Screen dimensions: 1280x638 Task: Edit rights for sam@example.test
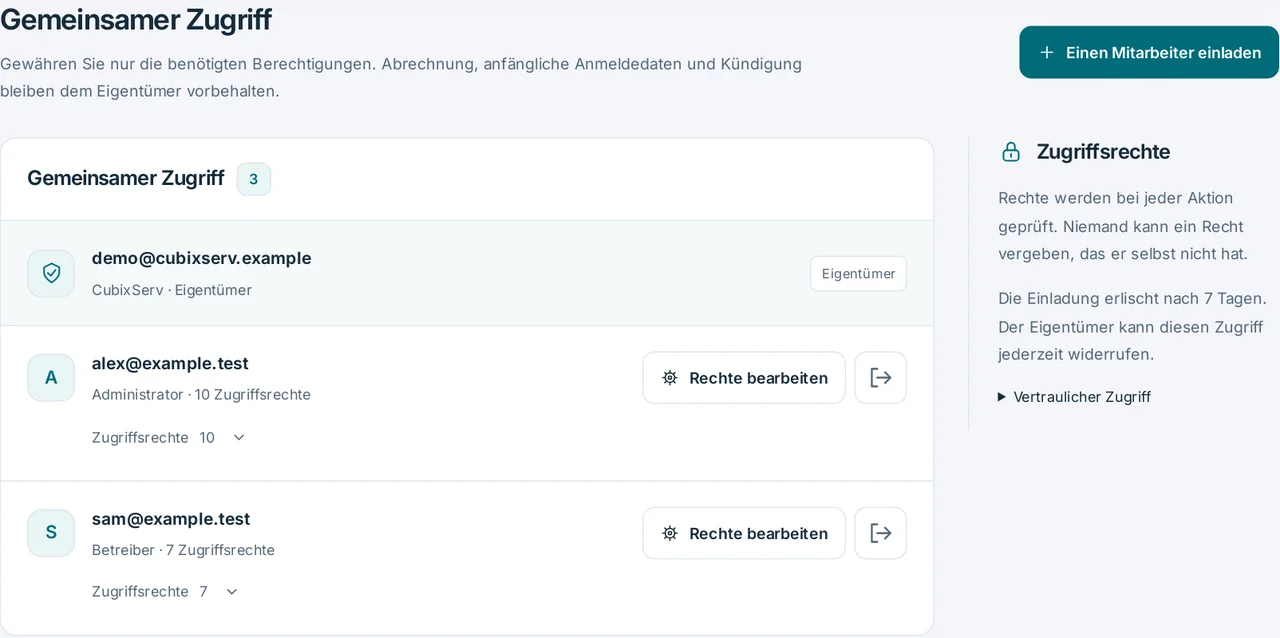pos(744,533)
